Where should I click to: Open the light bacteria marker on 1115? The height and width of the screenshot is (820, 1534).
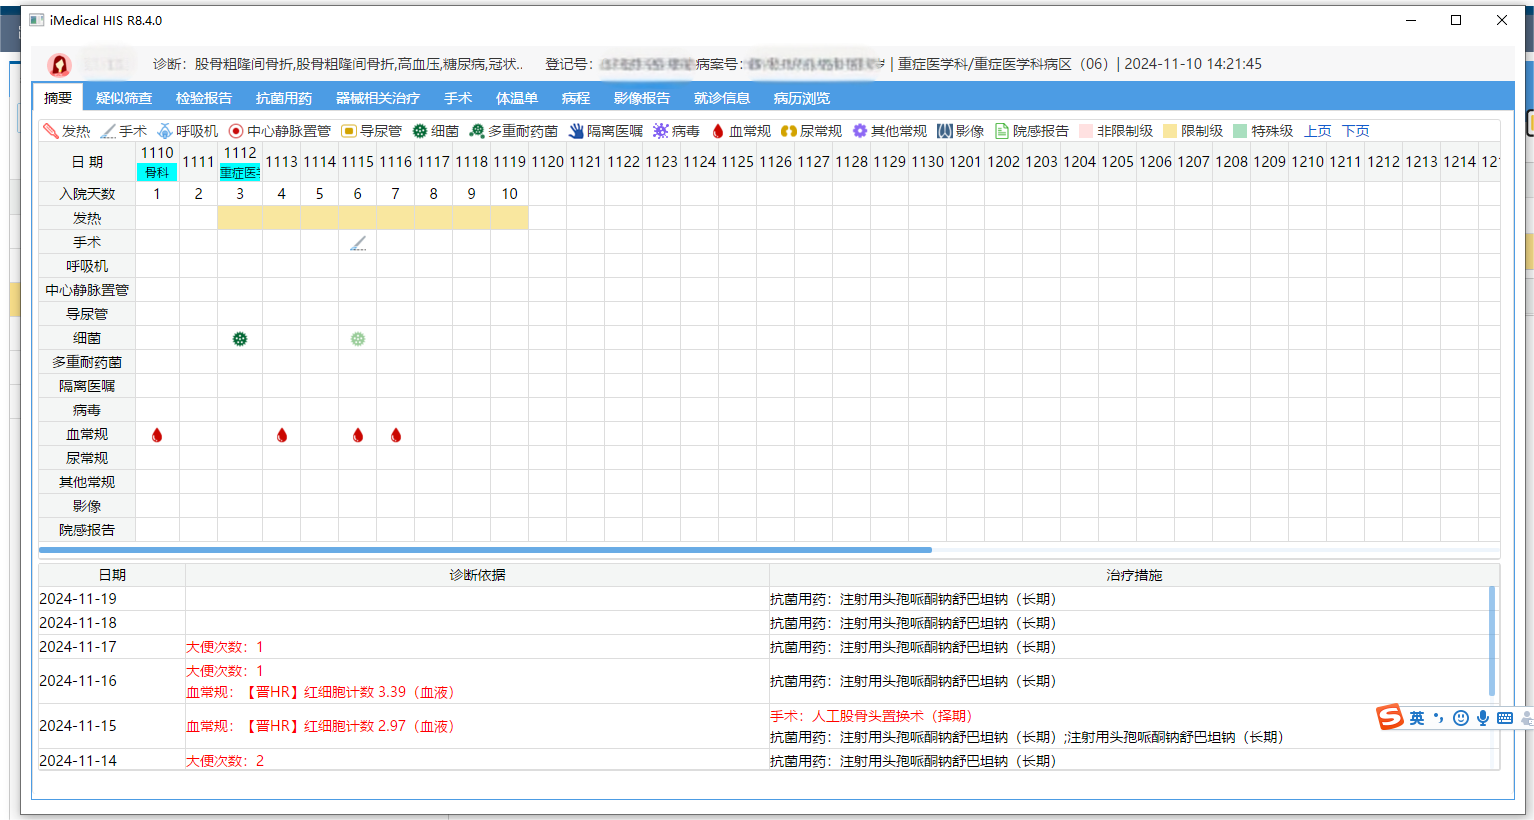pyautogui.click(x=358, y=339)
